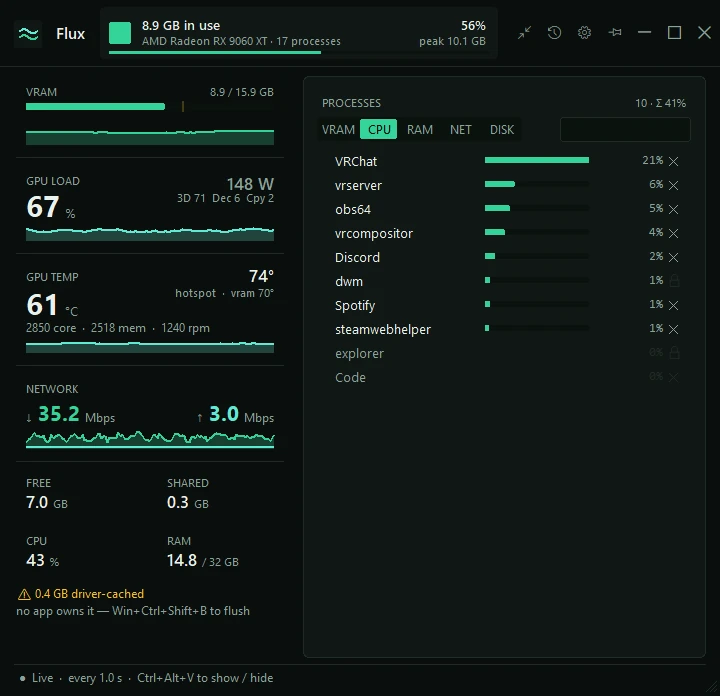
Task: Click the 10 · Σ 41% process total
Action: pos(660,103)
